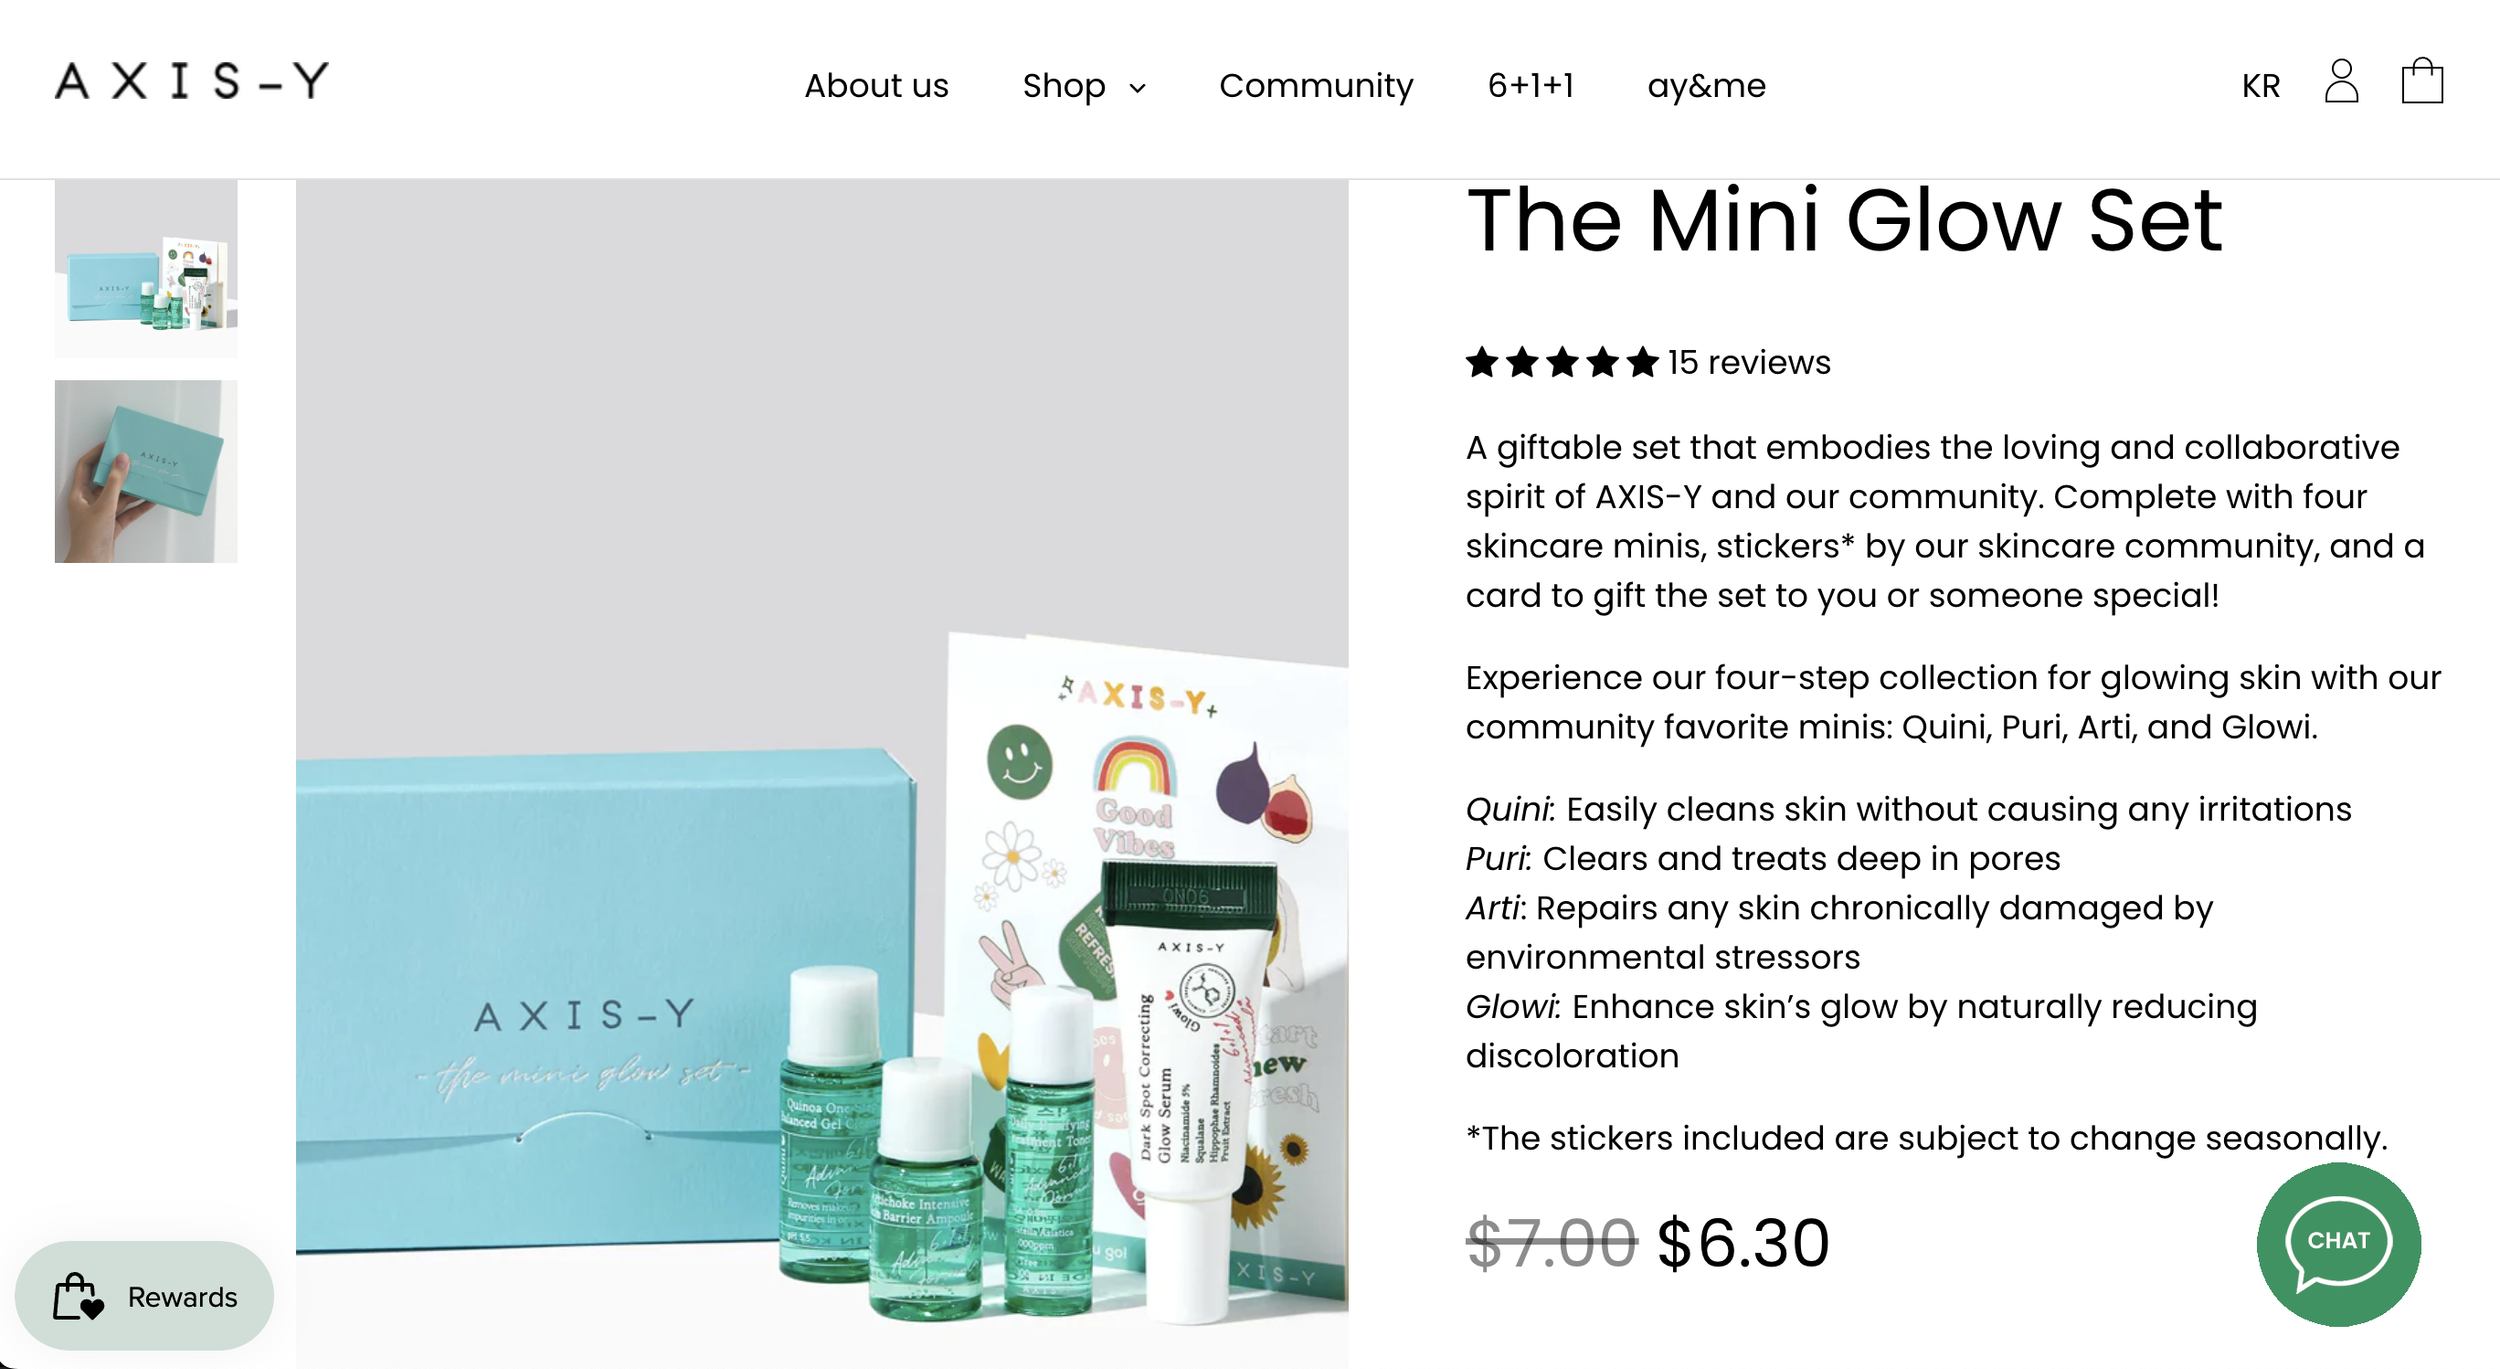
Task: Click the Rewards bag-with-heart icon
Action: tap(78, 1296)
